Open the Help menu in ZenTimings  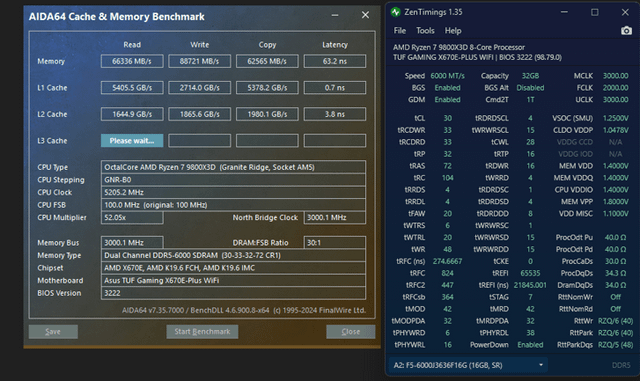point(453,31)
